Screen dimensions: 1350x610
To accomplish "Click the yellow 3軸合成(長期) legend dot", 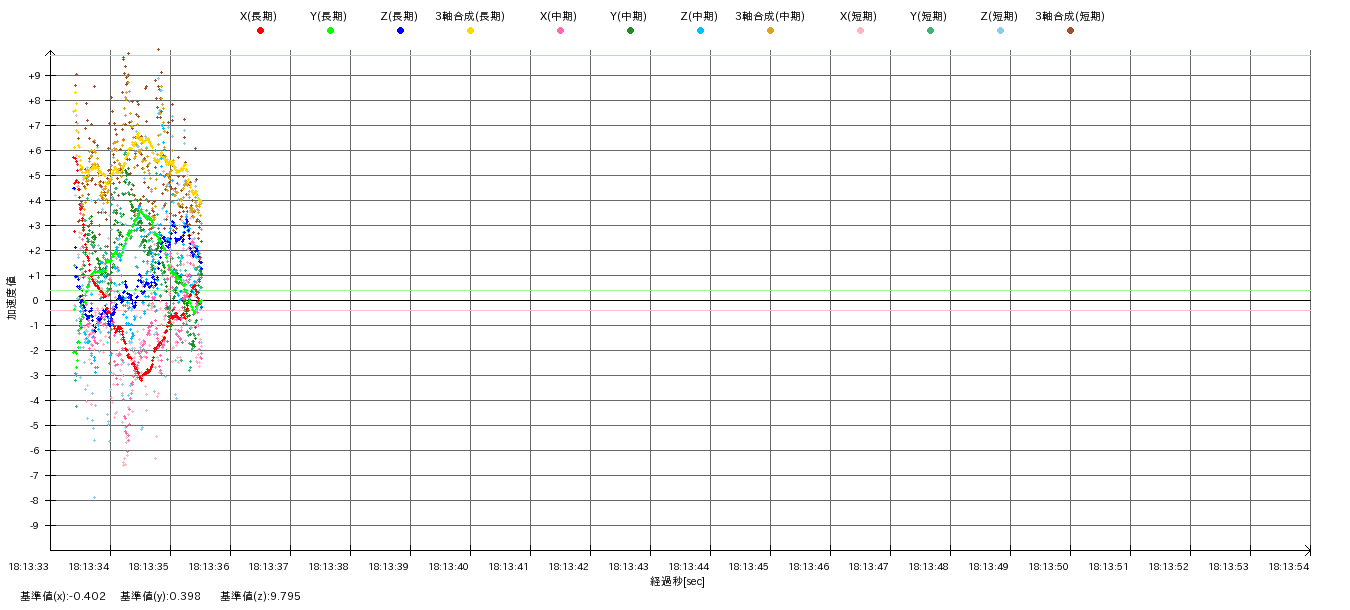I will click(470, 31).
